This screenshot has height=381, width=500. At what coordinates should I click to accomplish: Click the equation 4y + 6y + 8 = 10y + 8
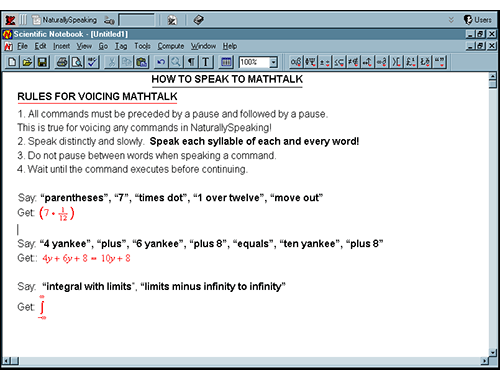(x=86, y=258)
